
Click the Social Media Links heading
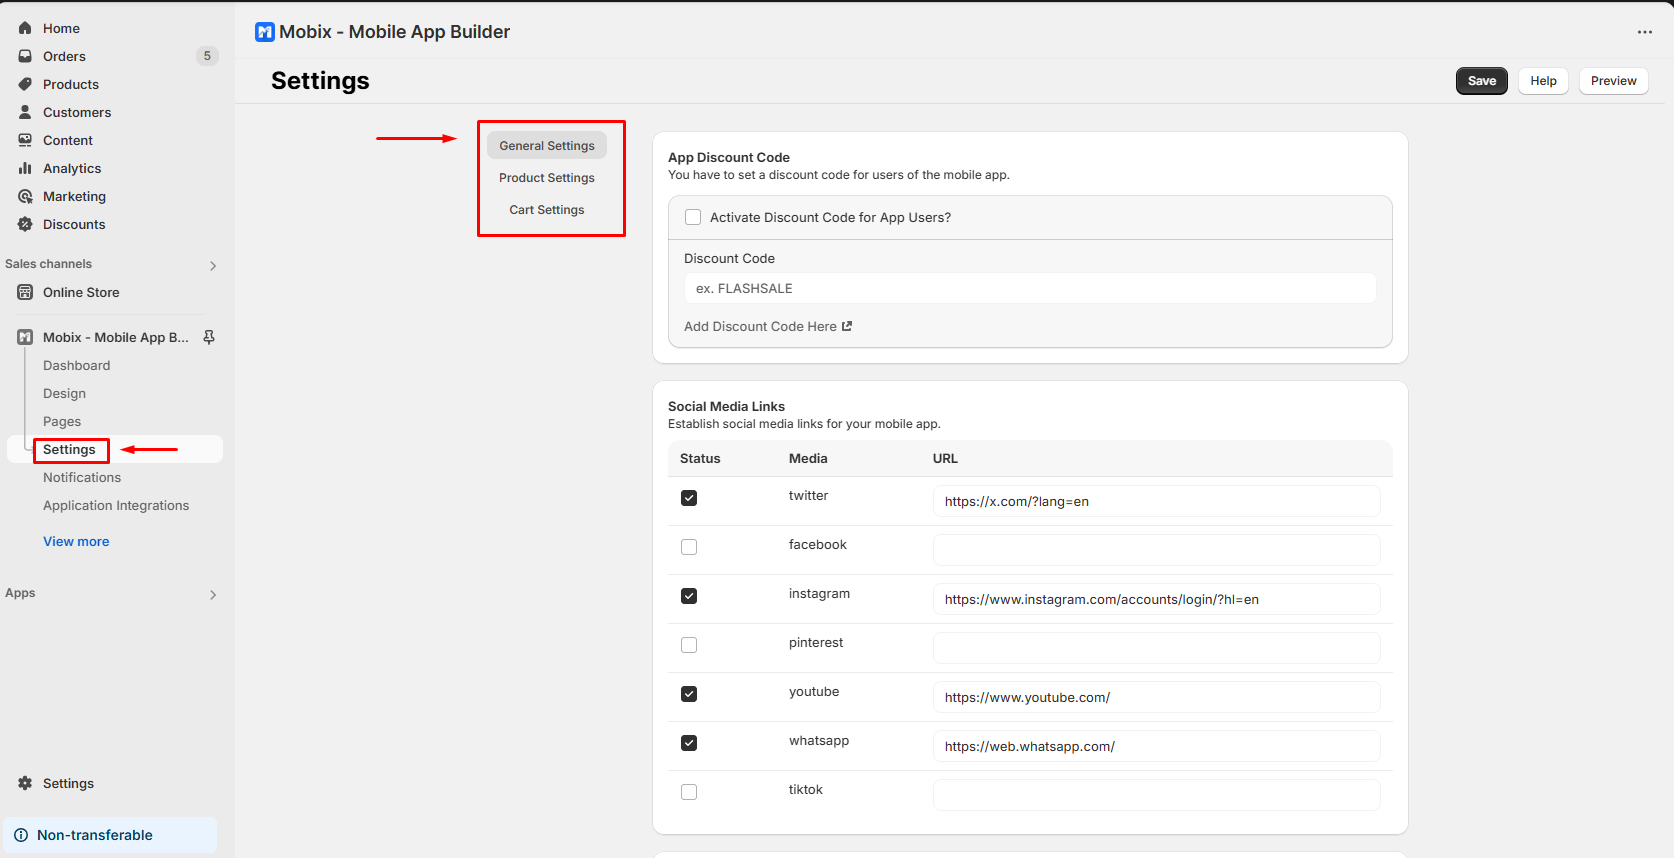[x=726, y=406]
